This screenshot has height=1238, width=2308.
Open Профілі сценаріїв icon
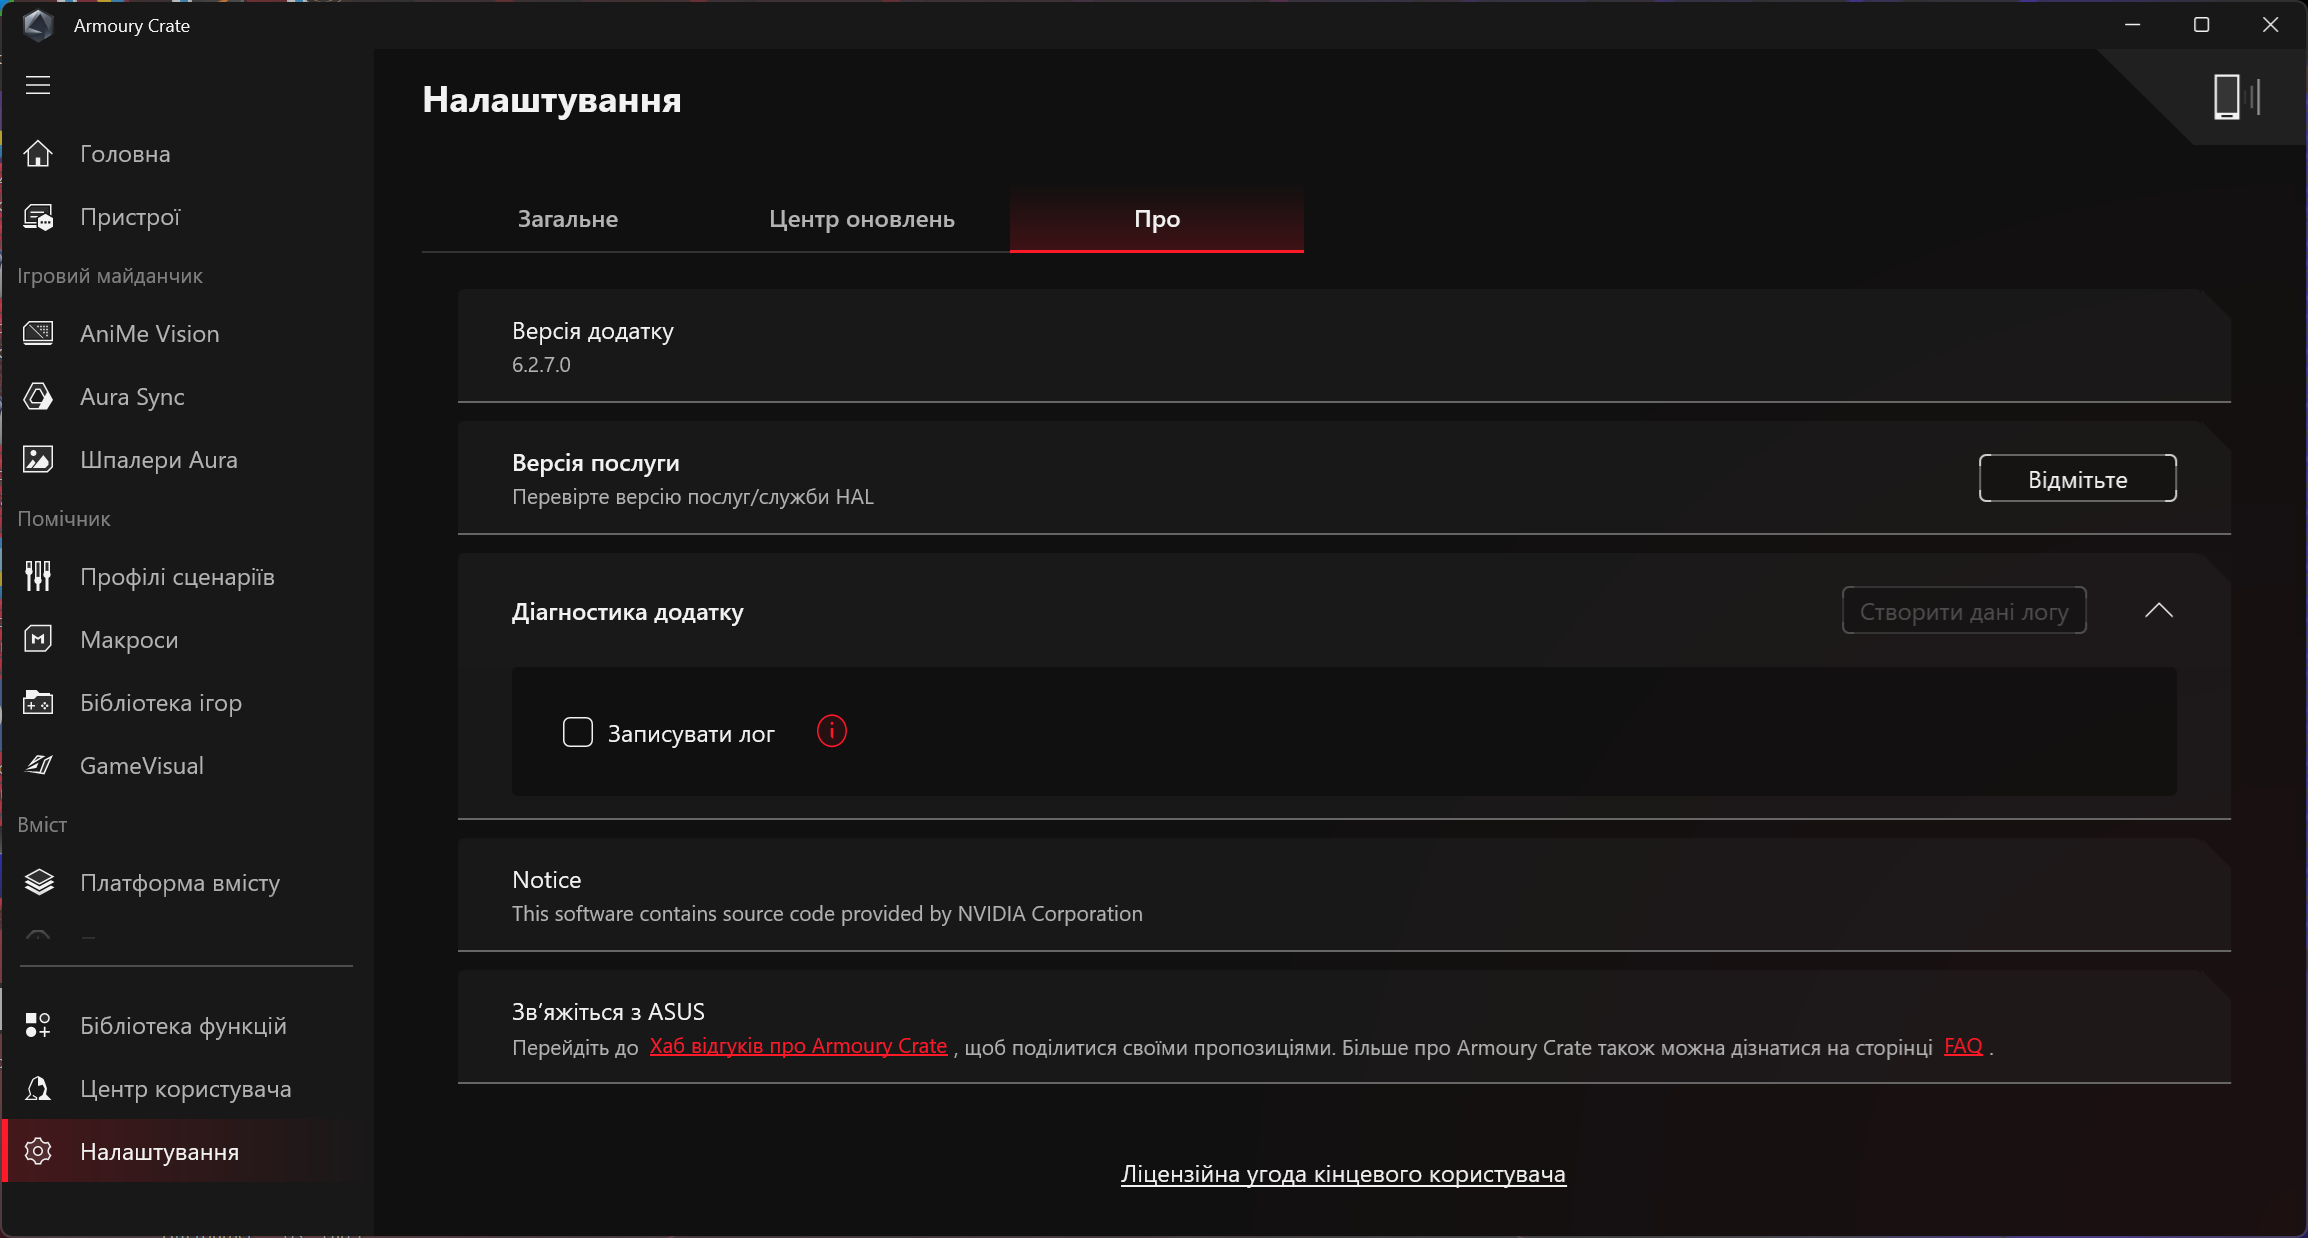tap(38, 576)
